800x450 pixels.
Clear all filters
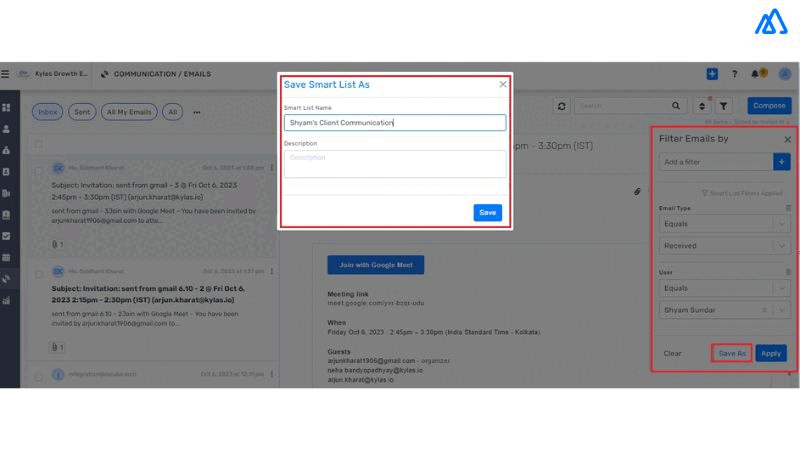672,353
